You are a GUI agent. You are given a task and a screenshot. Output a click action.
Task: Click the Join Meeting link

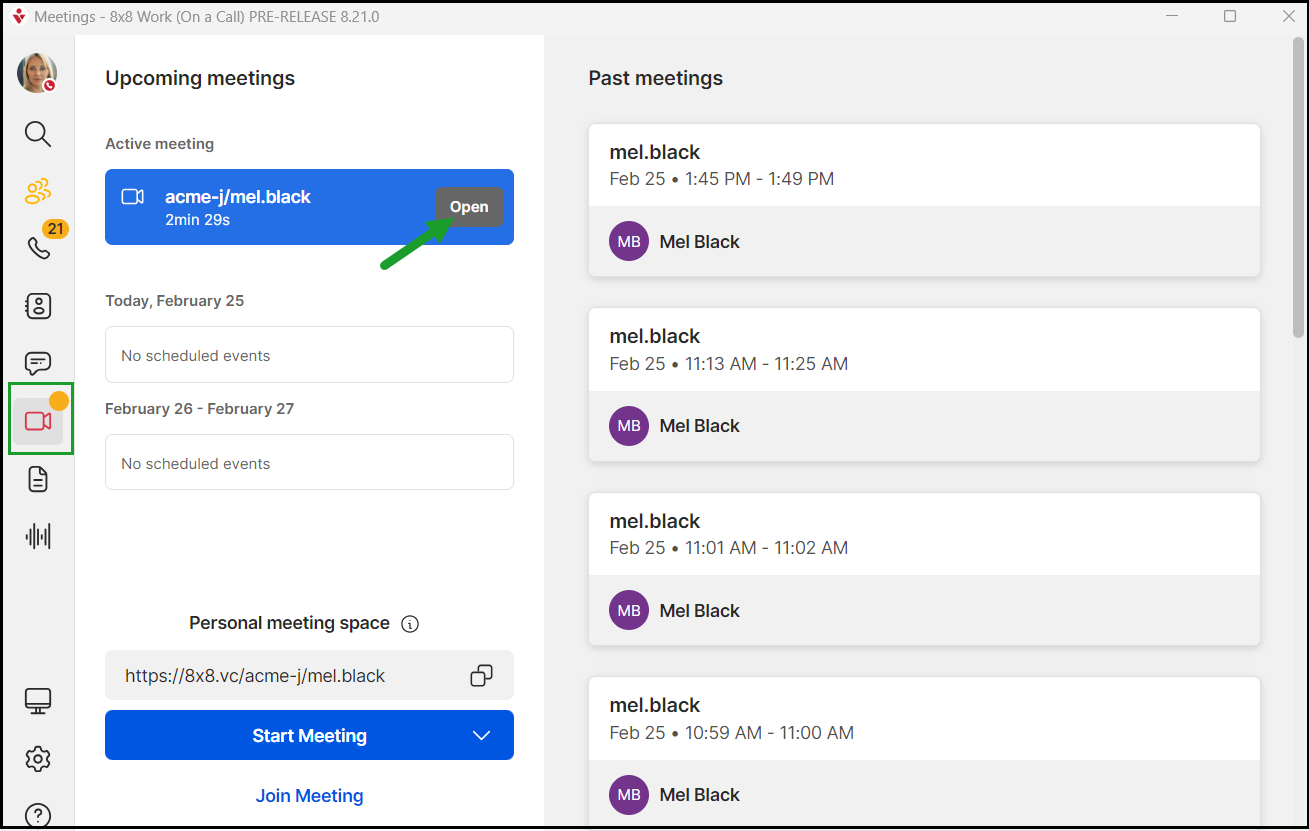309,796
